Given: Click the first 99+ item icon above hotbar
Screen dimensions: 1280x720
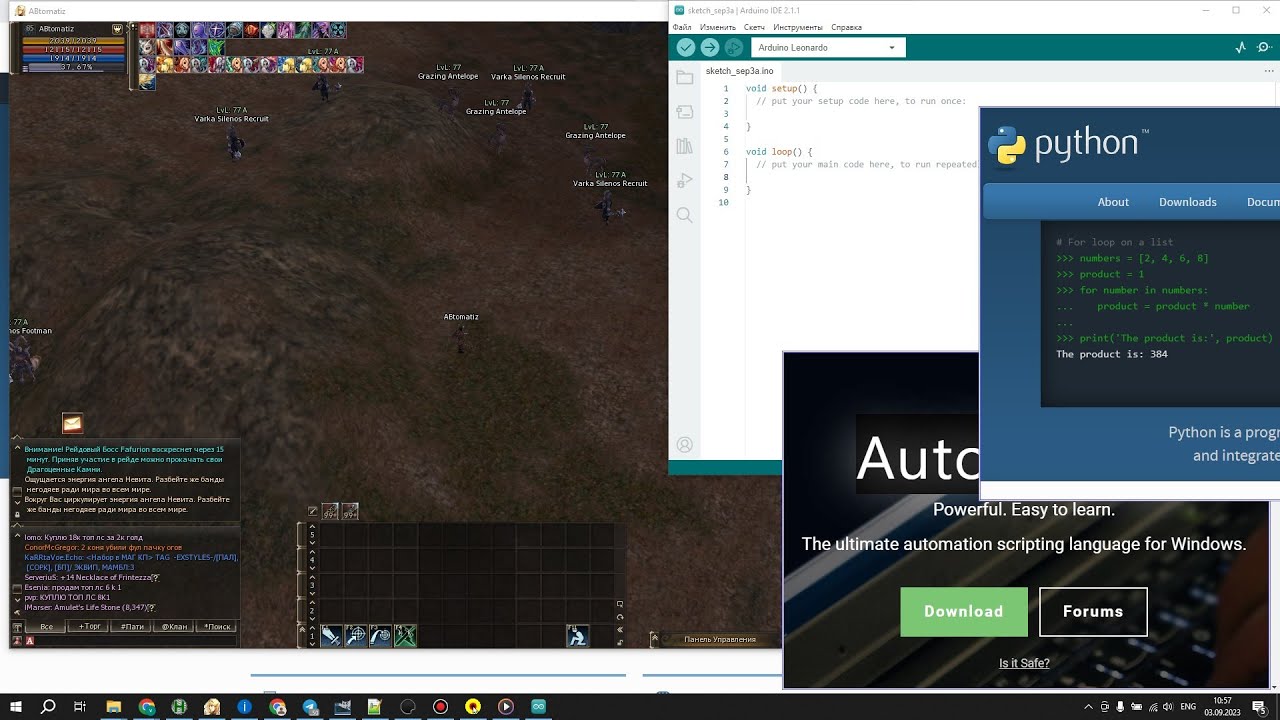Looking at the screenshot, I should pos(330,511).
